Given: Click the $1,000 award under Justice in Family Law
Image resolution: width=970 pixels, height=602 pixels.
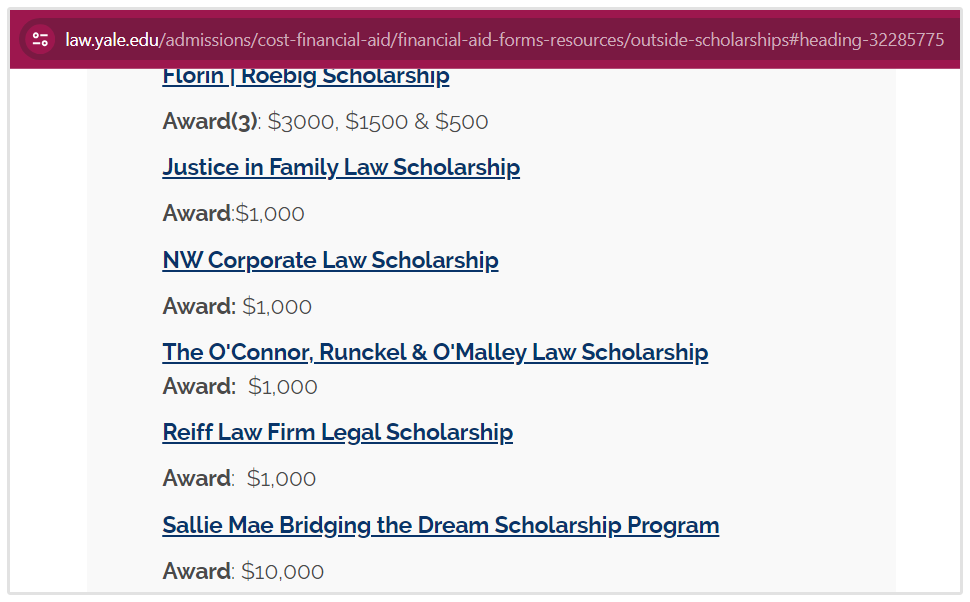Looking at the screenshot, I should [270, 214].
